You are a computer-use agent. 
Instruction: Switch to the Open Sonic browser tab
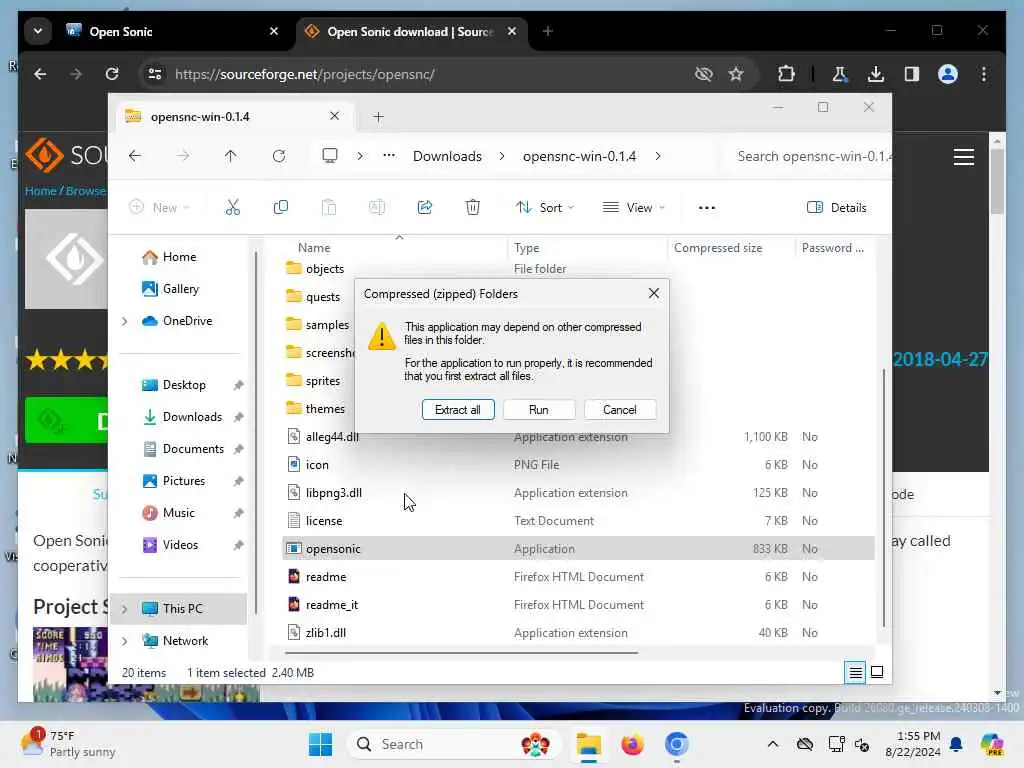click(x=173, y=31)
